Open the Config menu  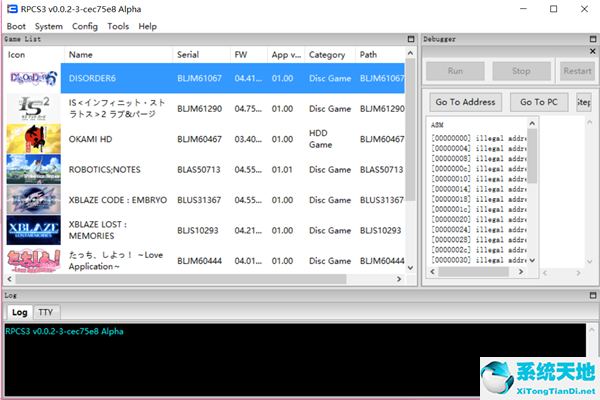tap(85, 26)
